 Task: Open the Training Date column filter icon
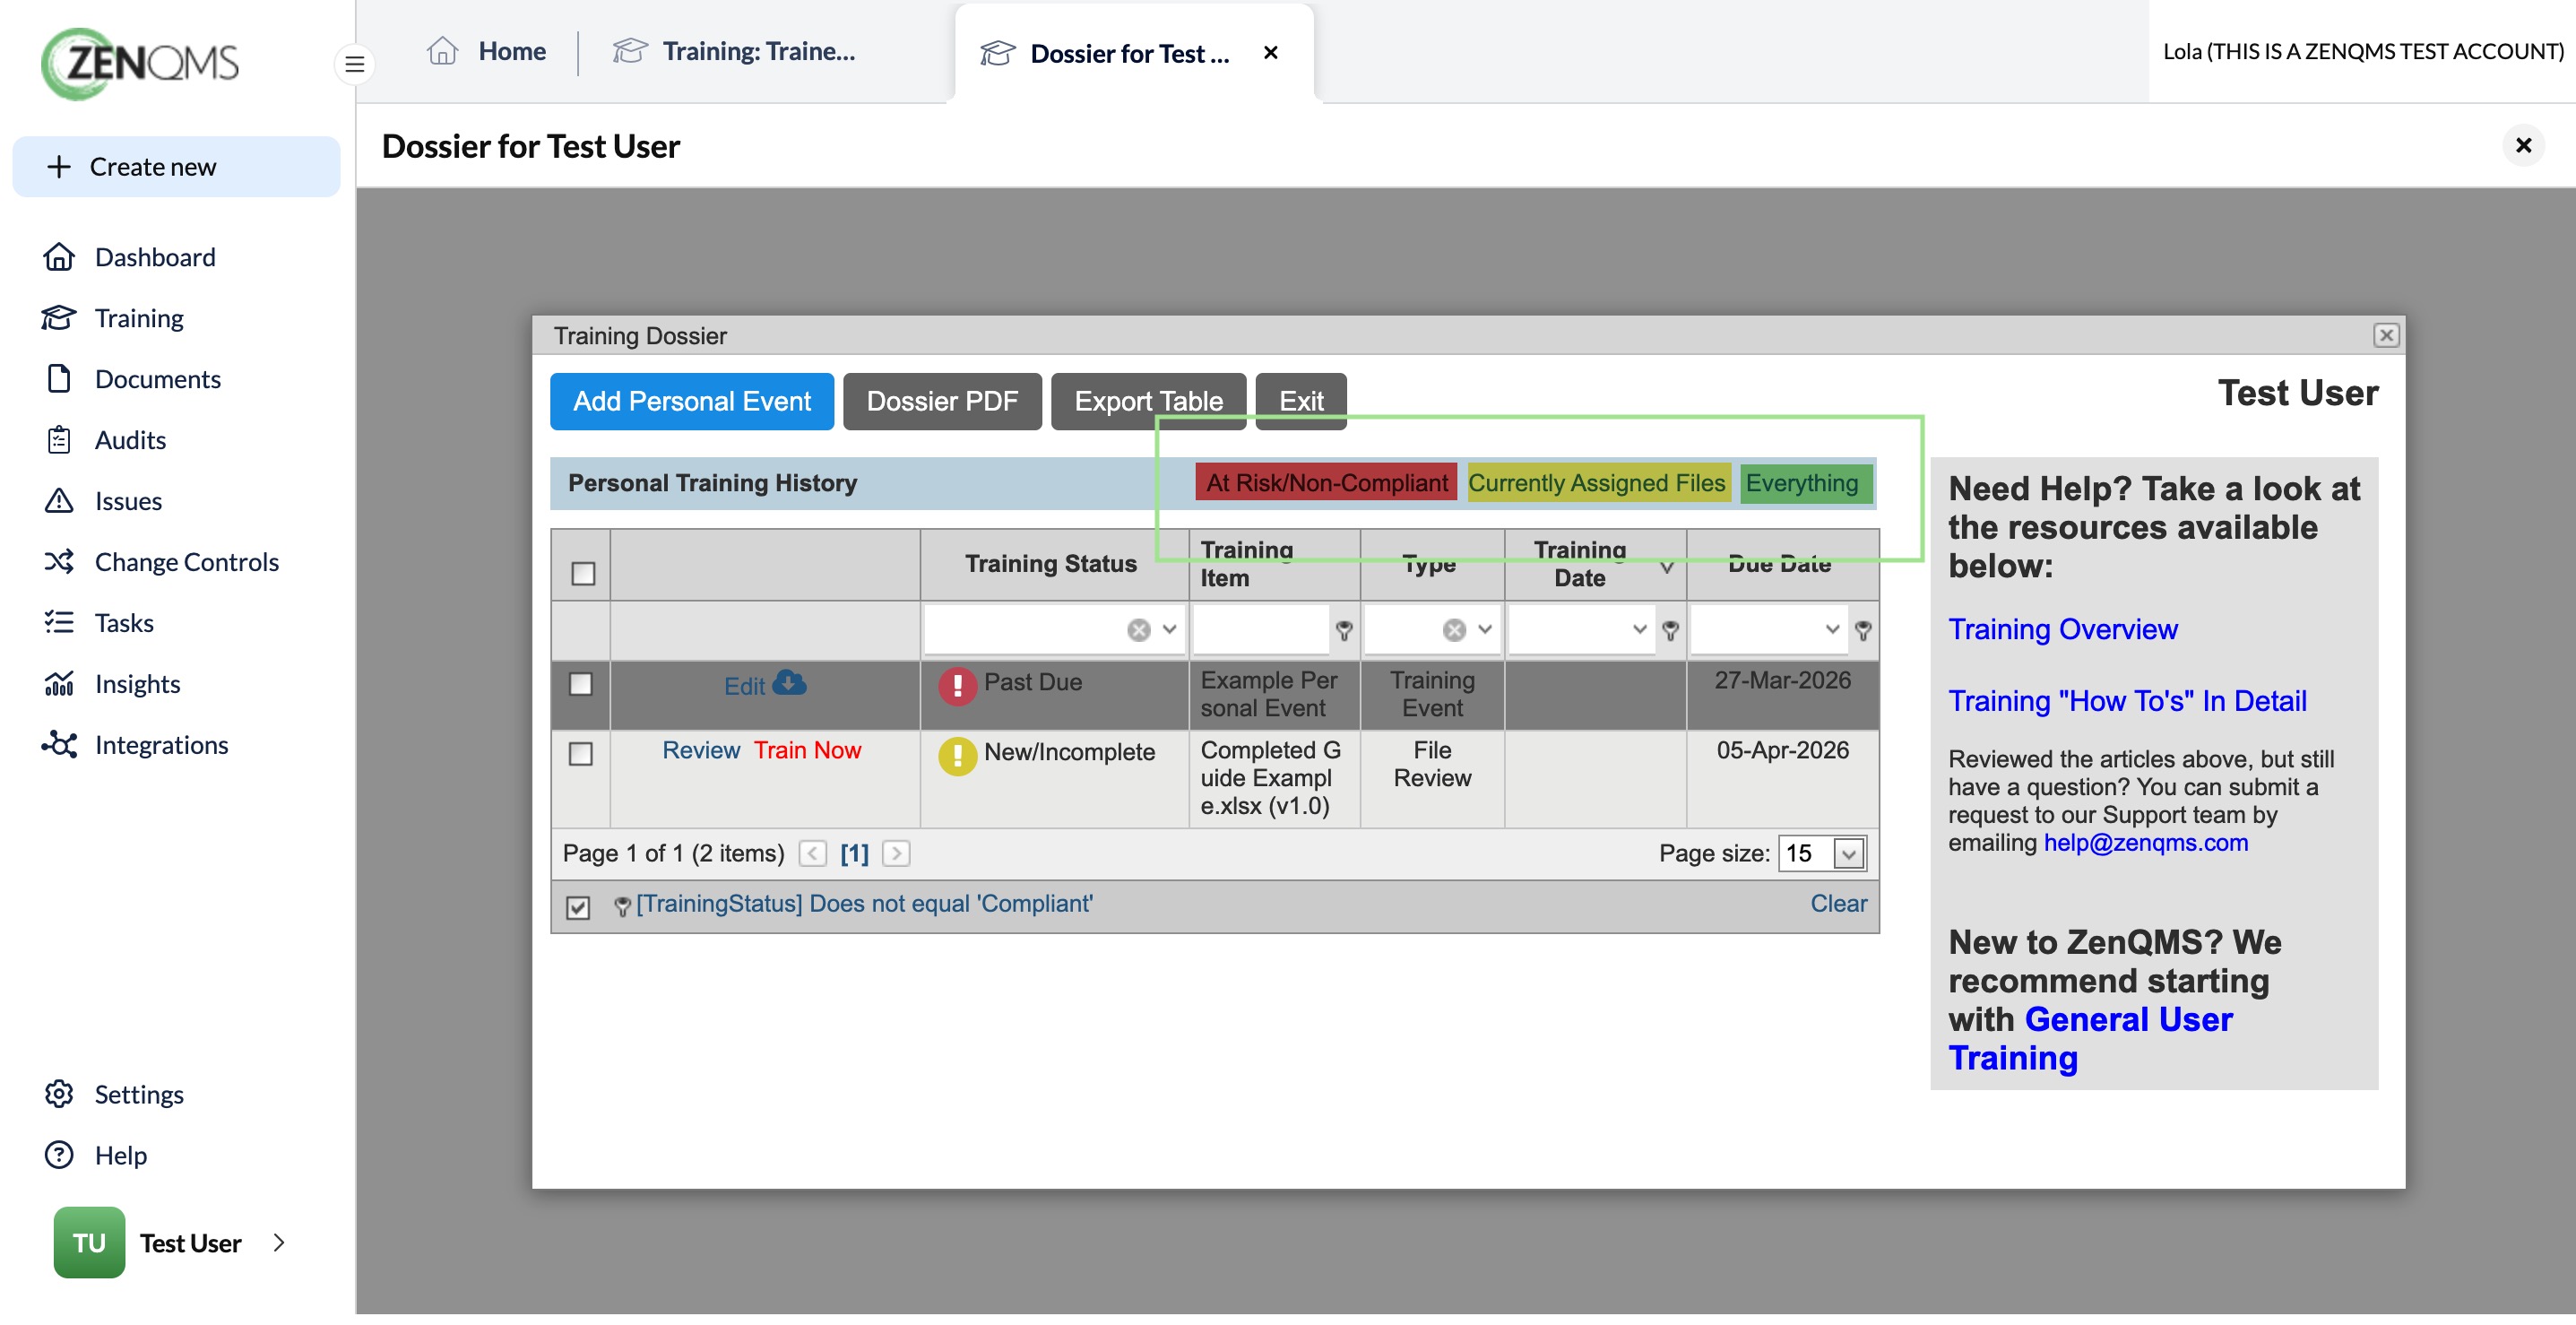pos(1670,630)
